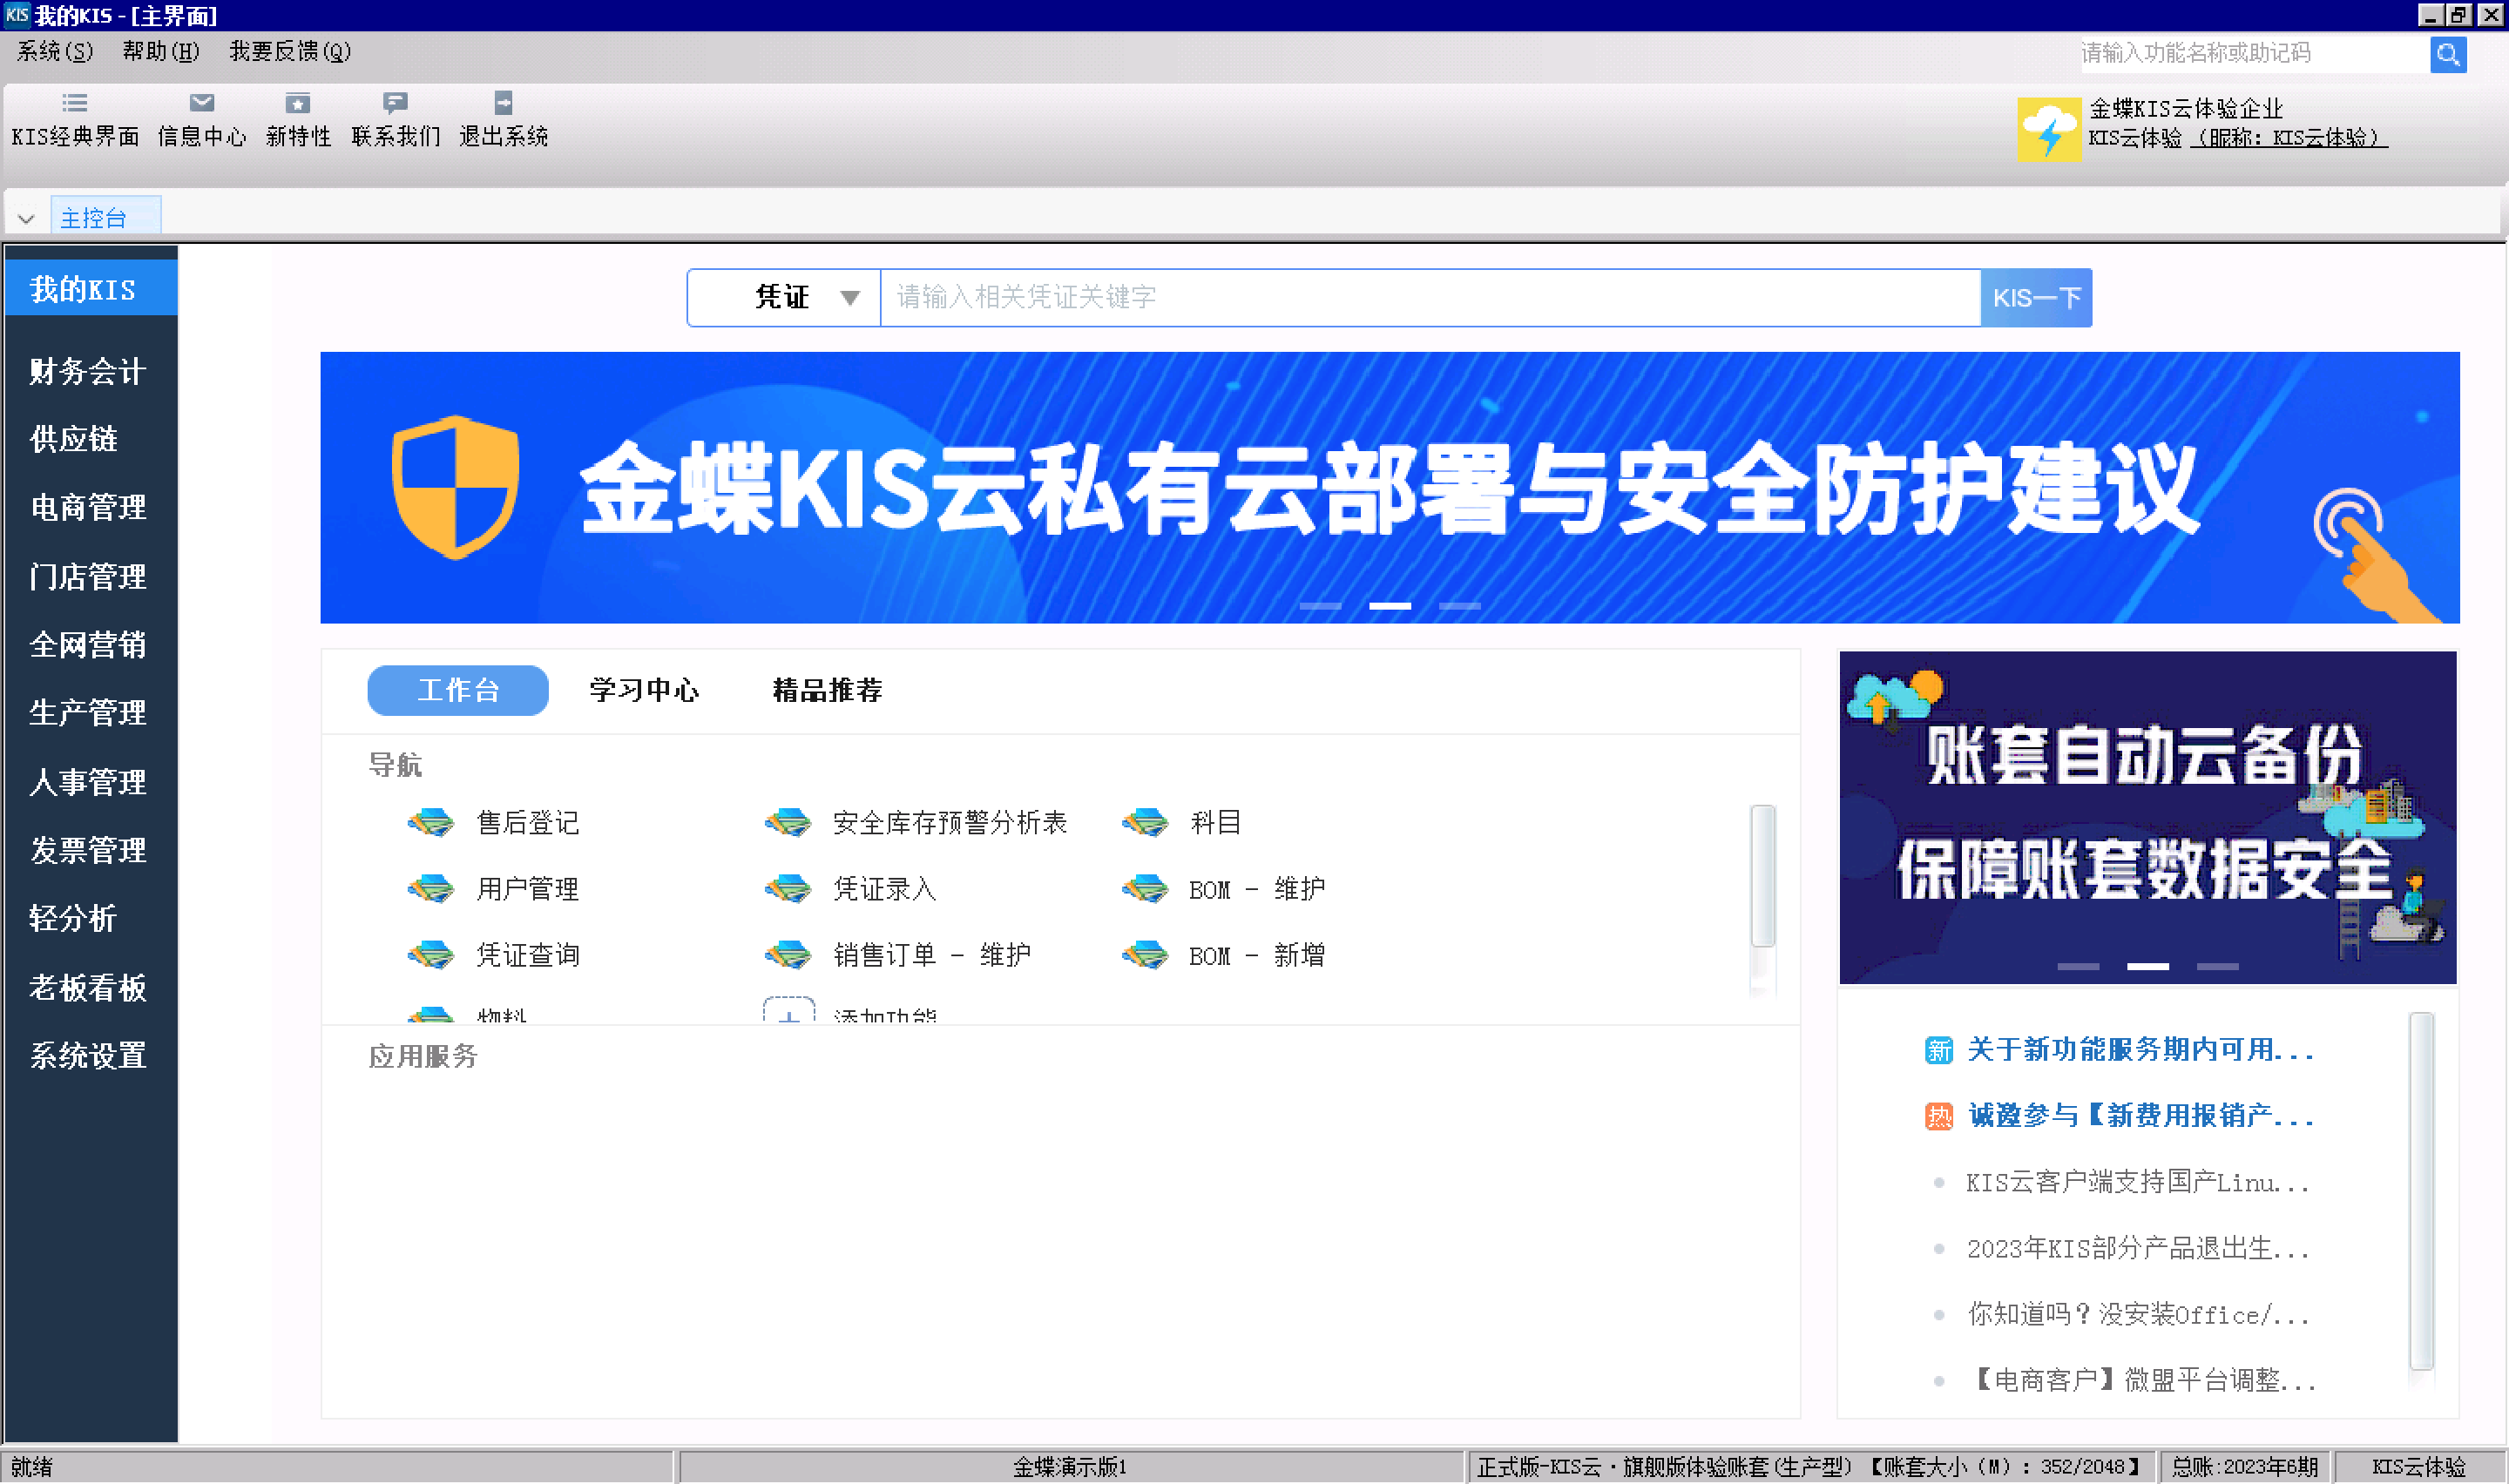The height and width of the screenshot is (1484, 2509).
Task: Click the news list scrollbar
Action: coord(2421,1190)
